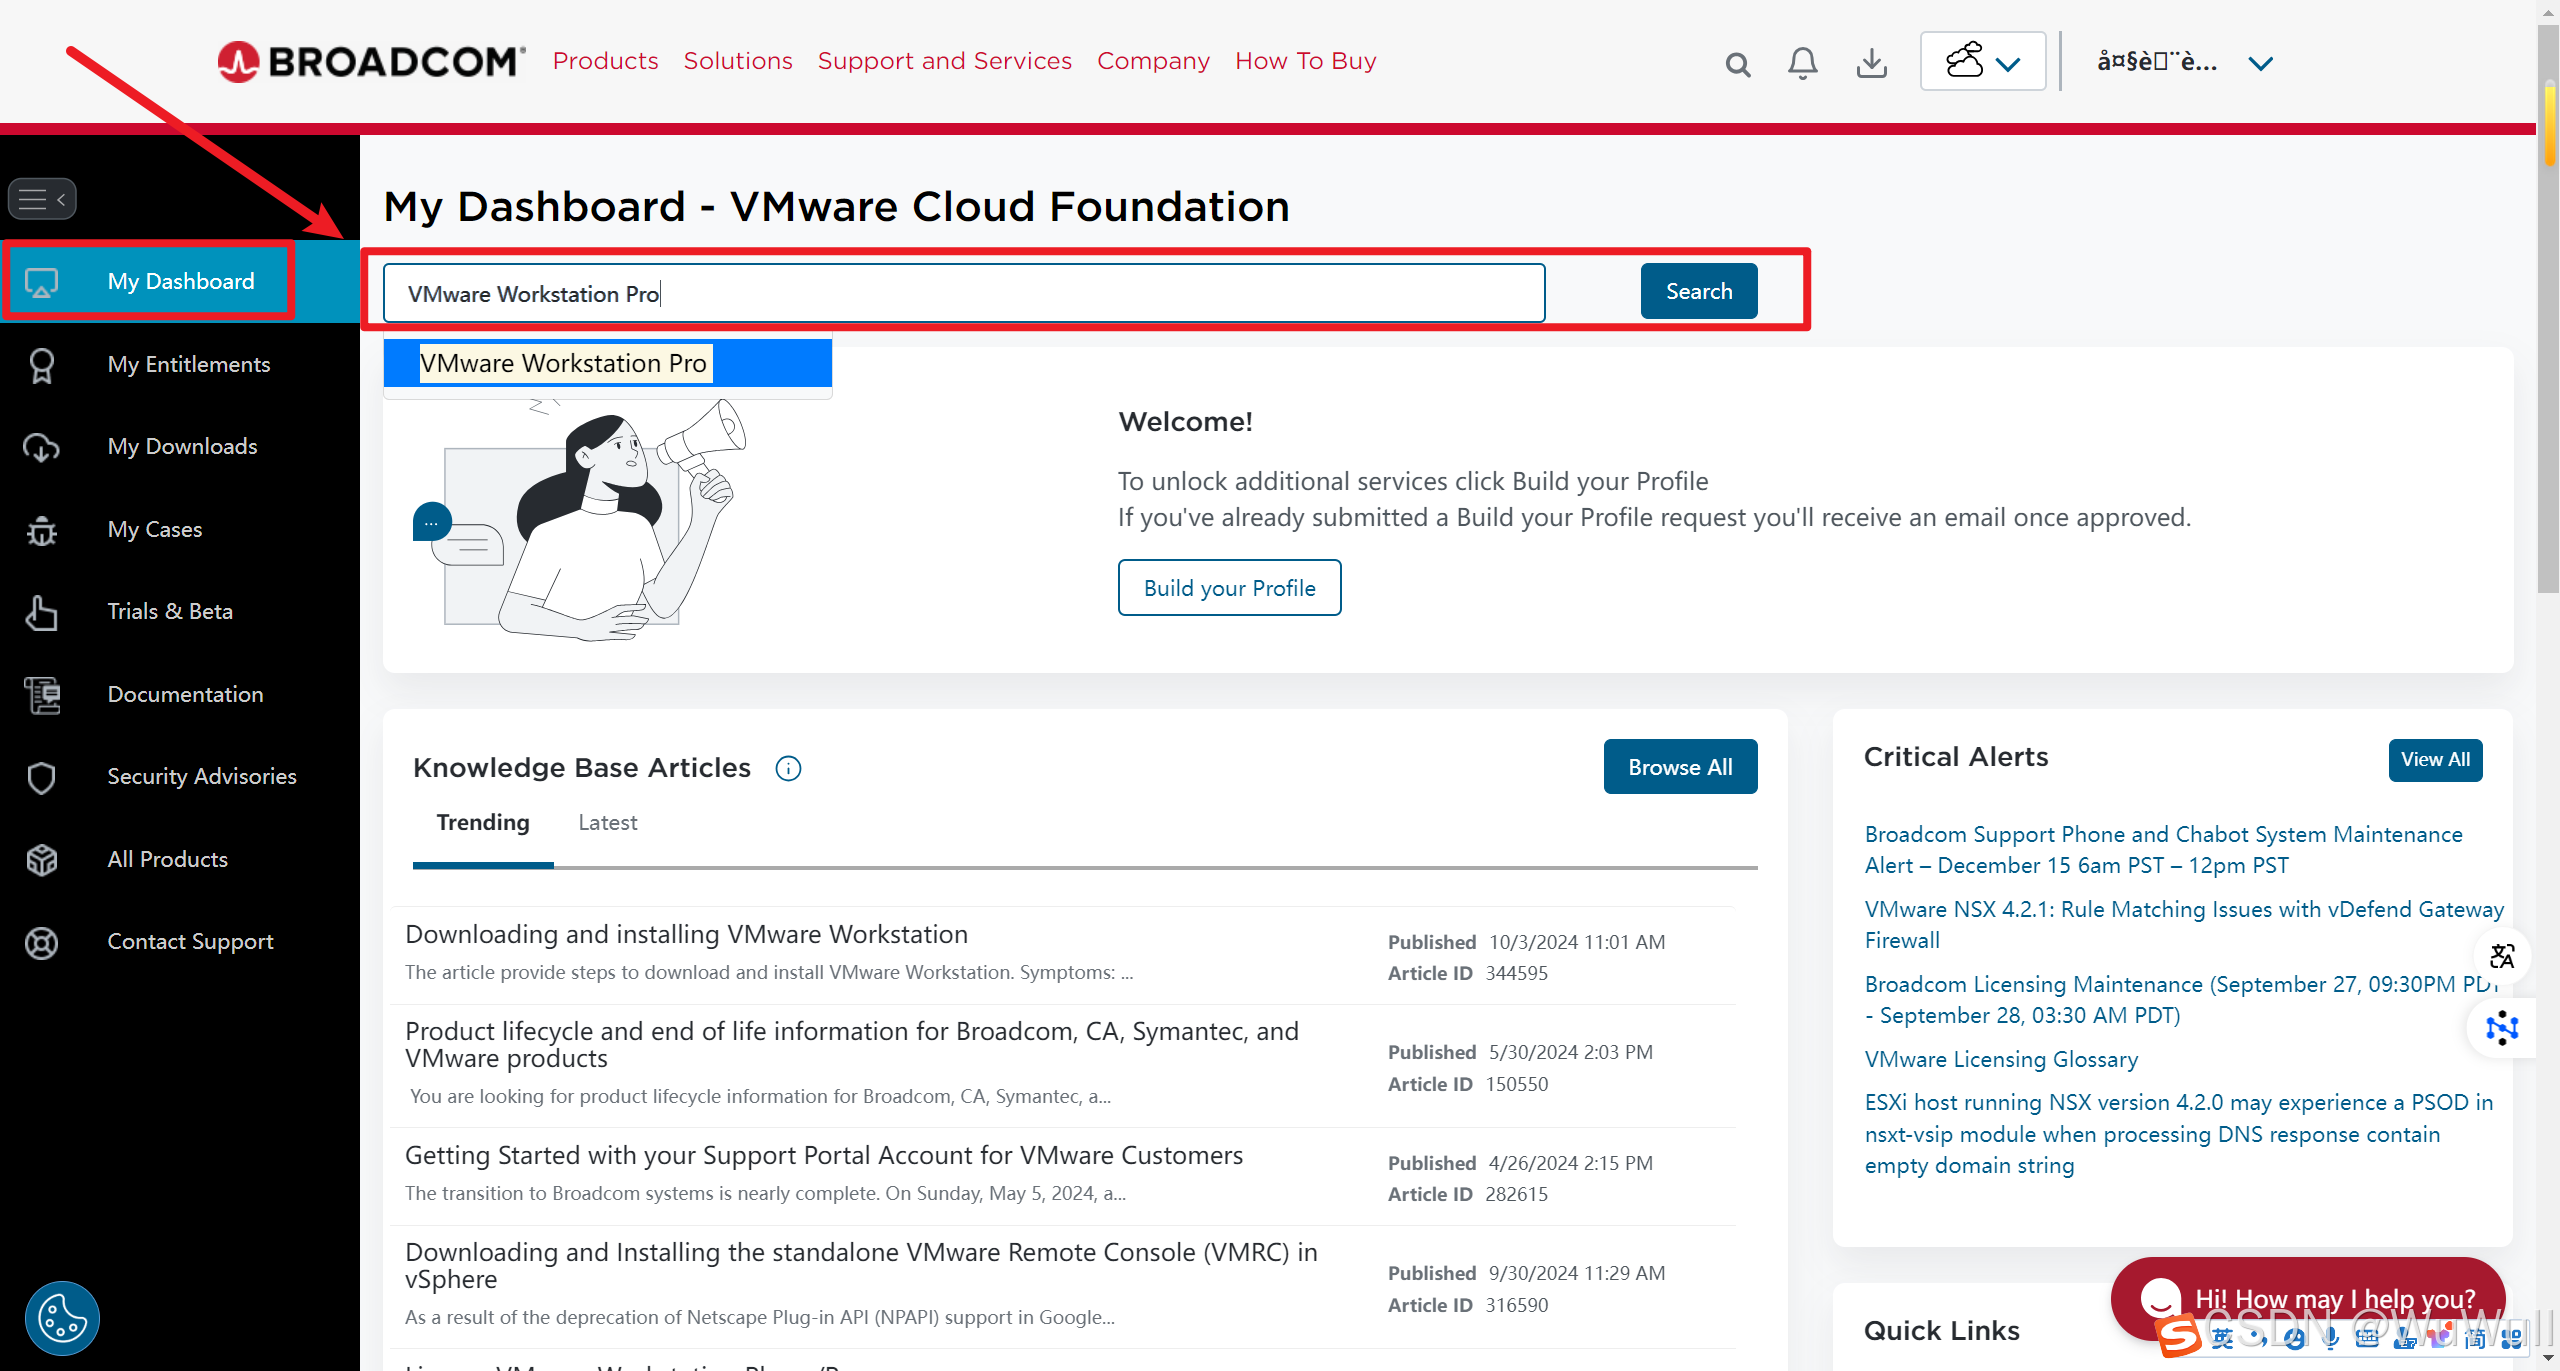This screenshot has width=2560, height=1371.
Task: Open the user account dropdown chevron
Action: [2260, 64]
